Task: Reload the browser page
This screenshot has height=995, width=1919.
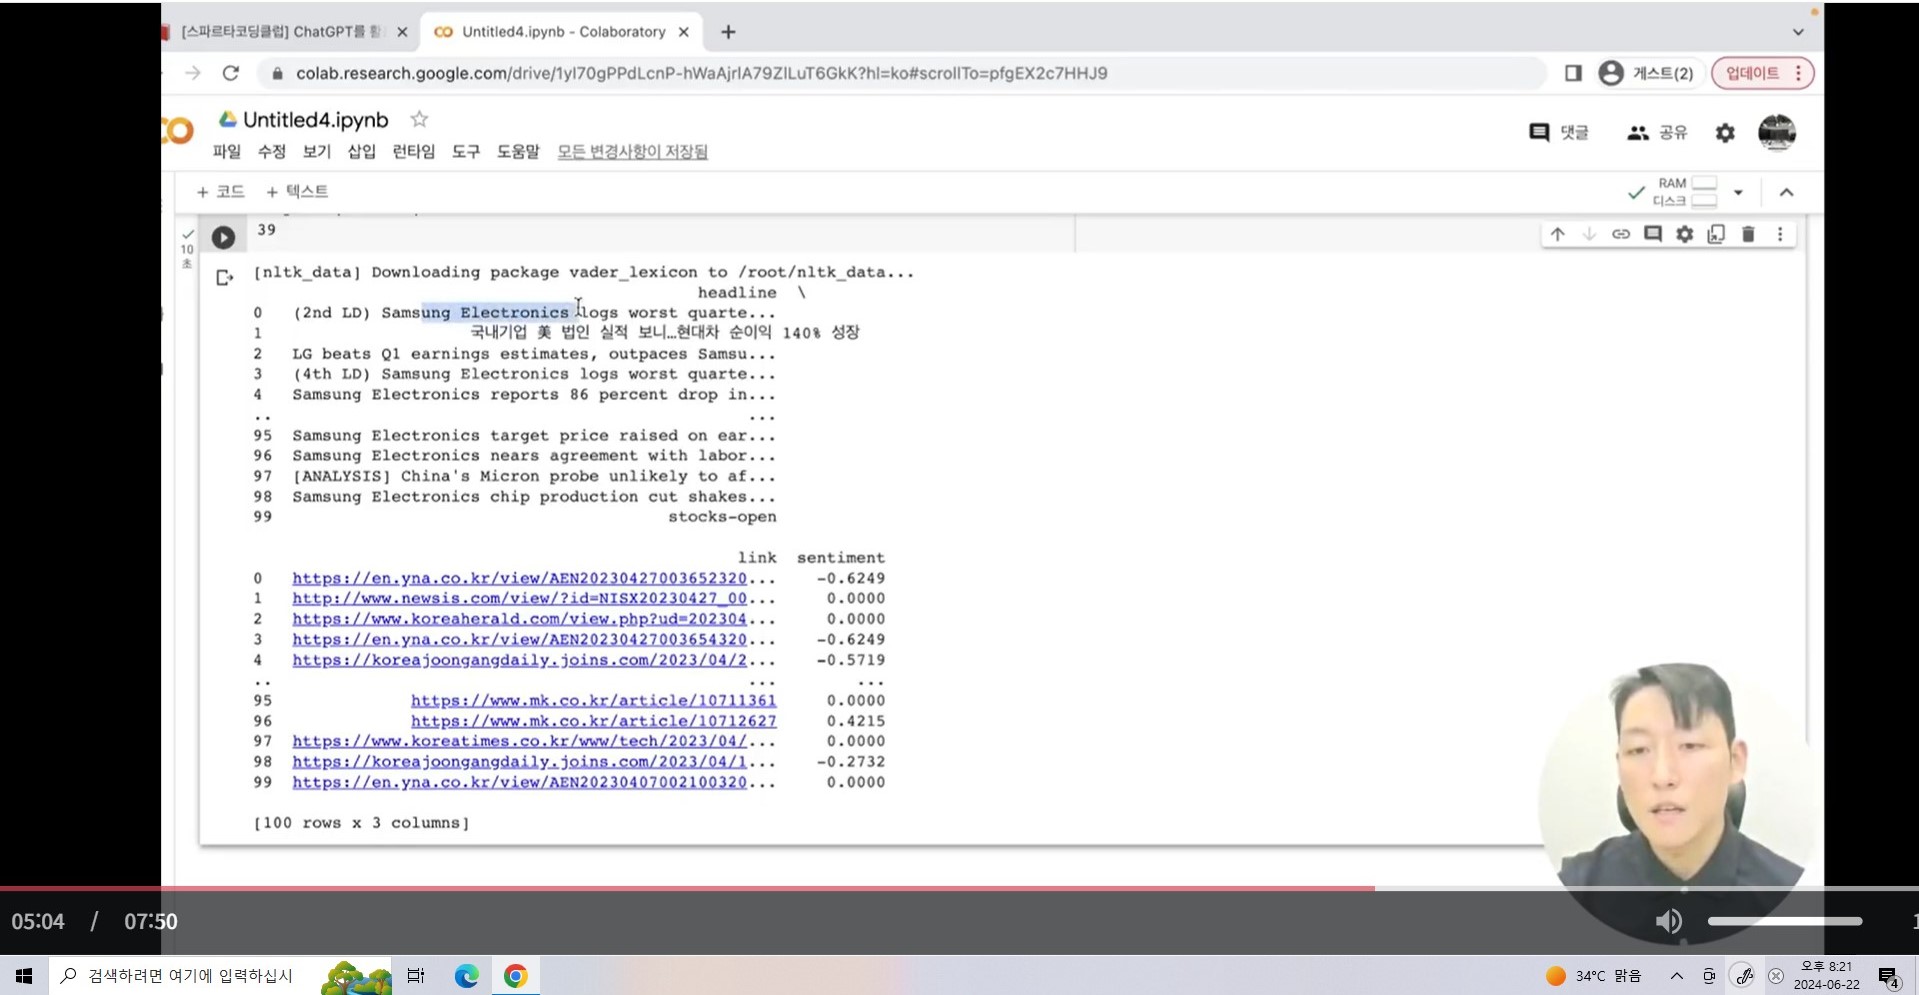Action: tap(231, 73)
